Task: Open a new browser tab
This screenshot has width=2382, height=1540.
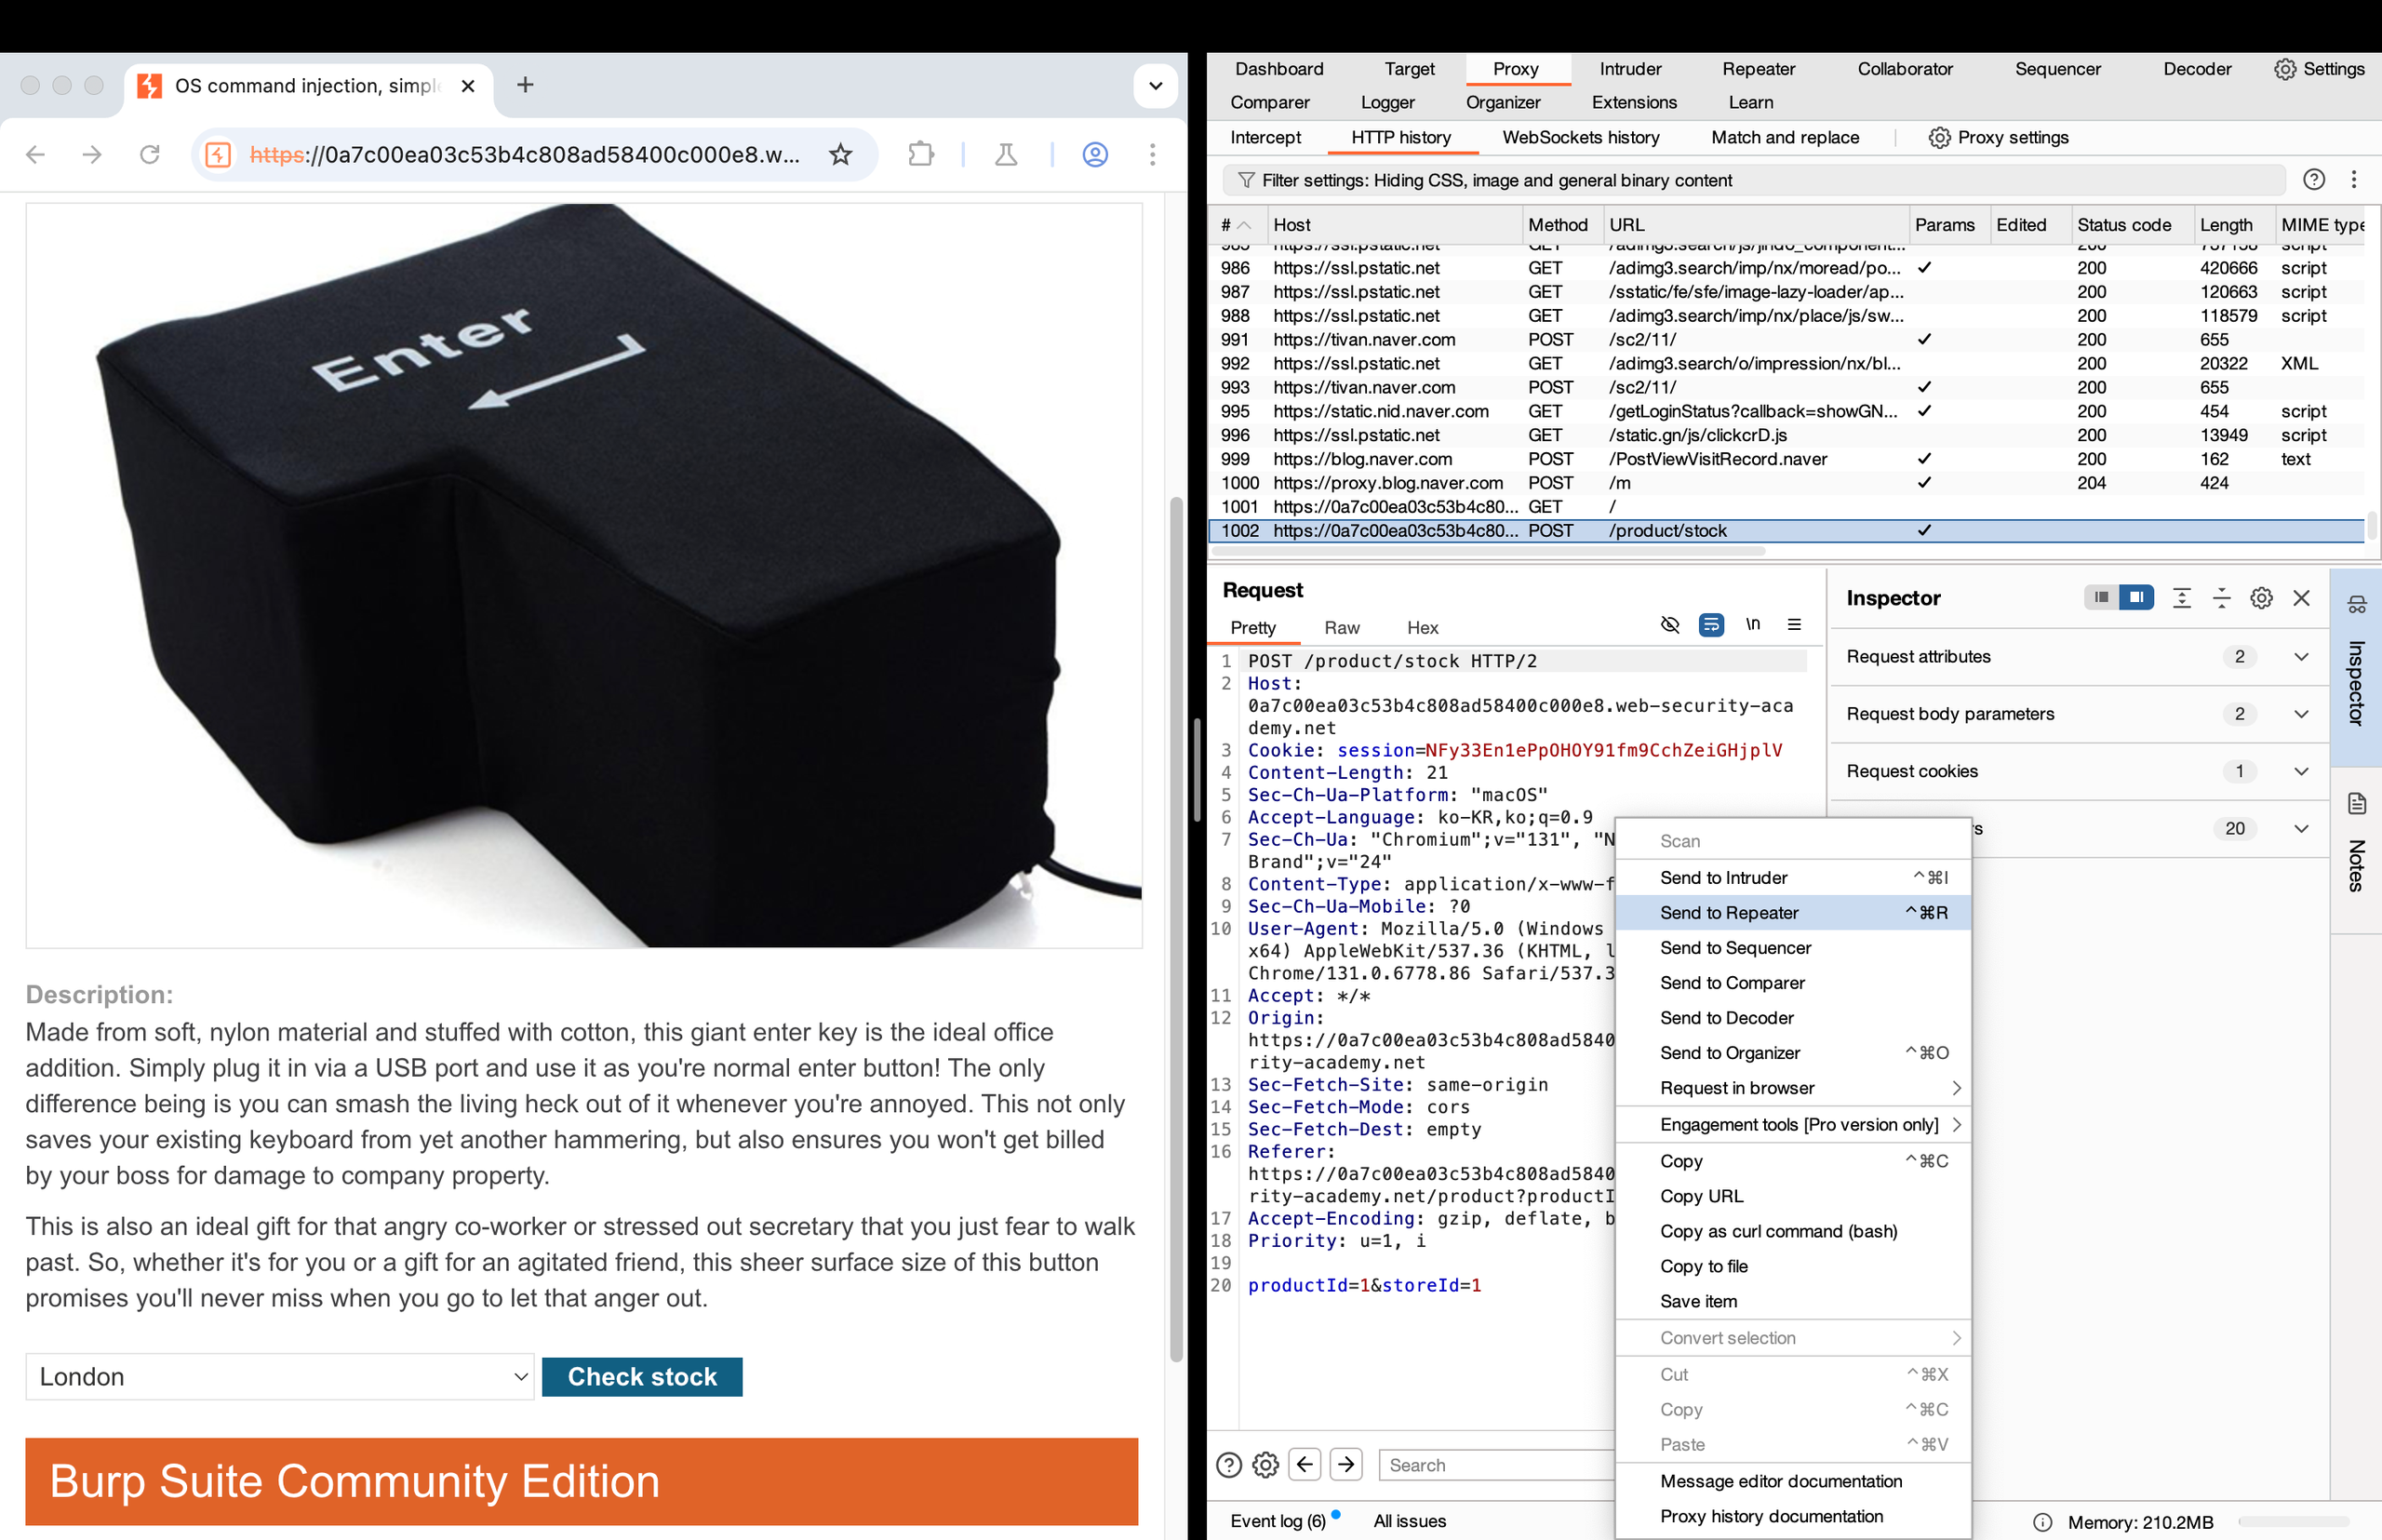Action: [525, 85]
